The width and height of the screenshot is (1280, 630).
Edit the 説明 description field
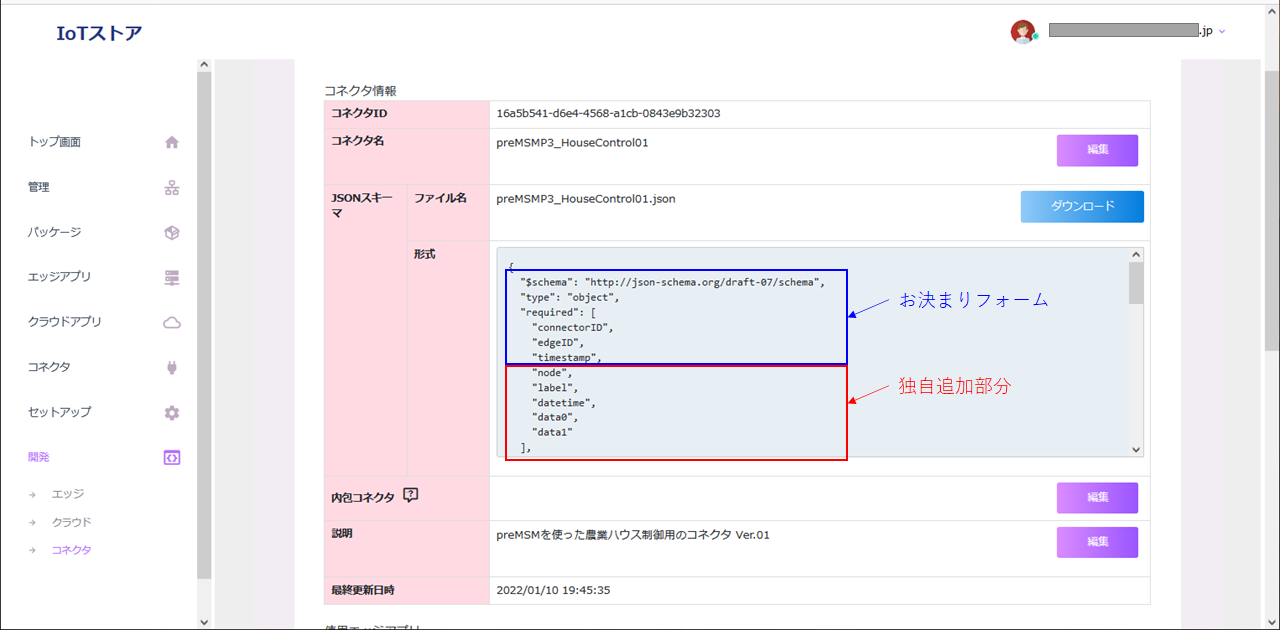pyautogui.click(x=1097, y=542)
